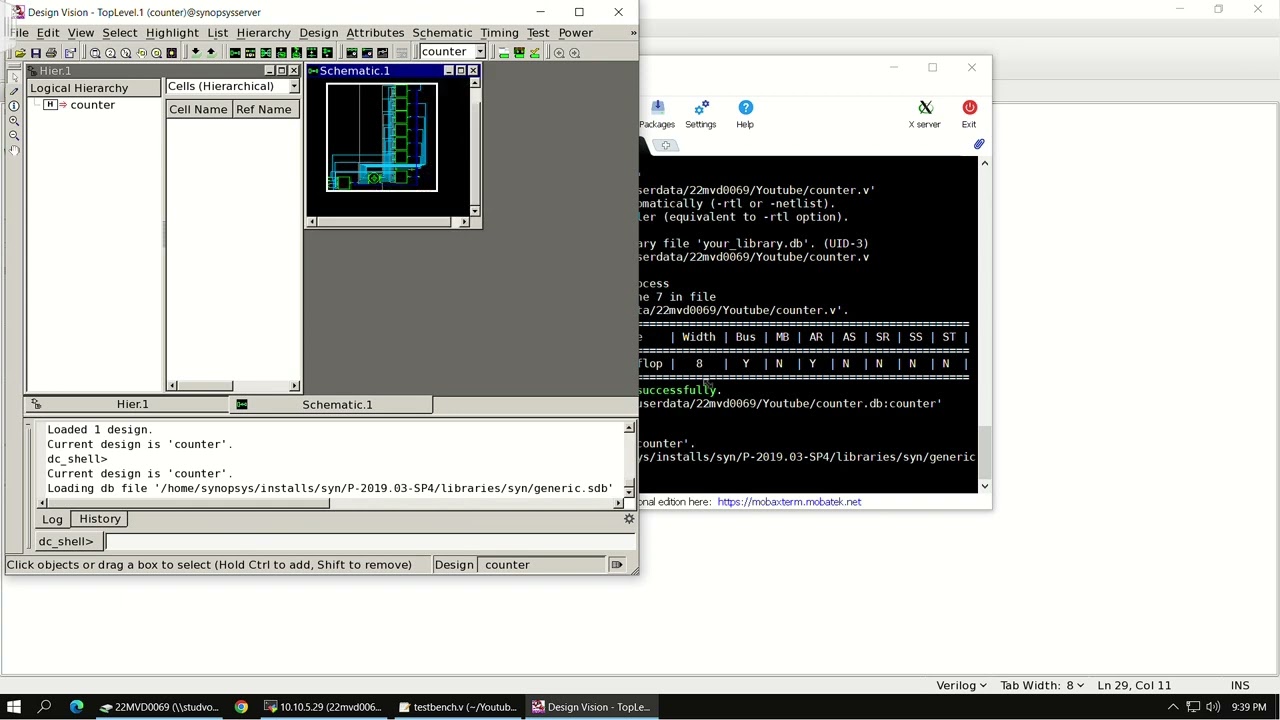Image resolution: width=1280 pixels, height=720 pixels.
Task: Switch to the Schematic.1 window tab
Action: [332, 405]
